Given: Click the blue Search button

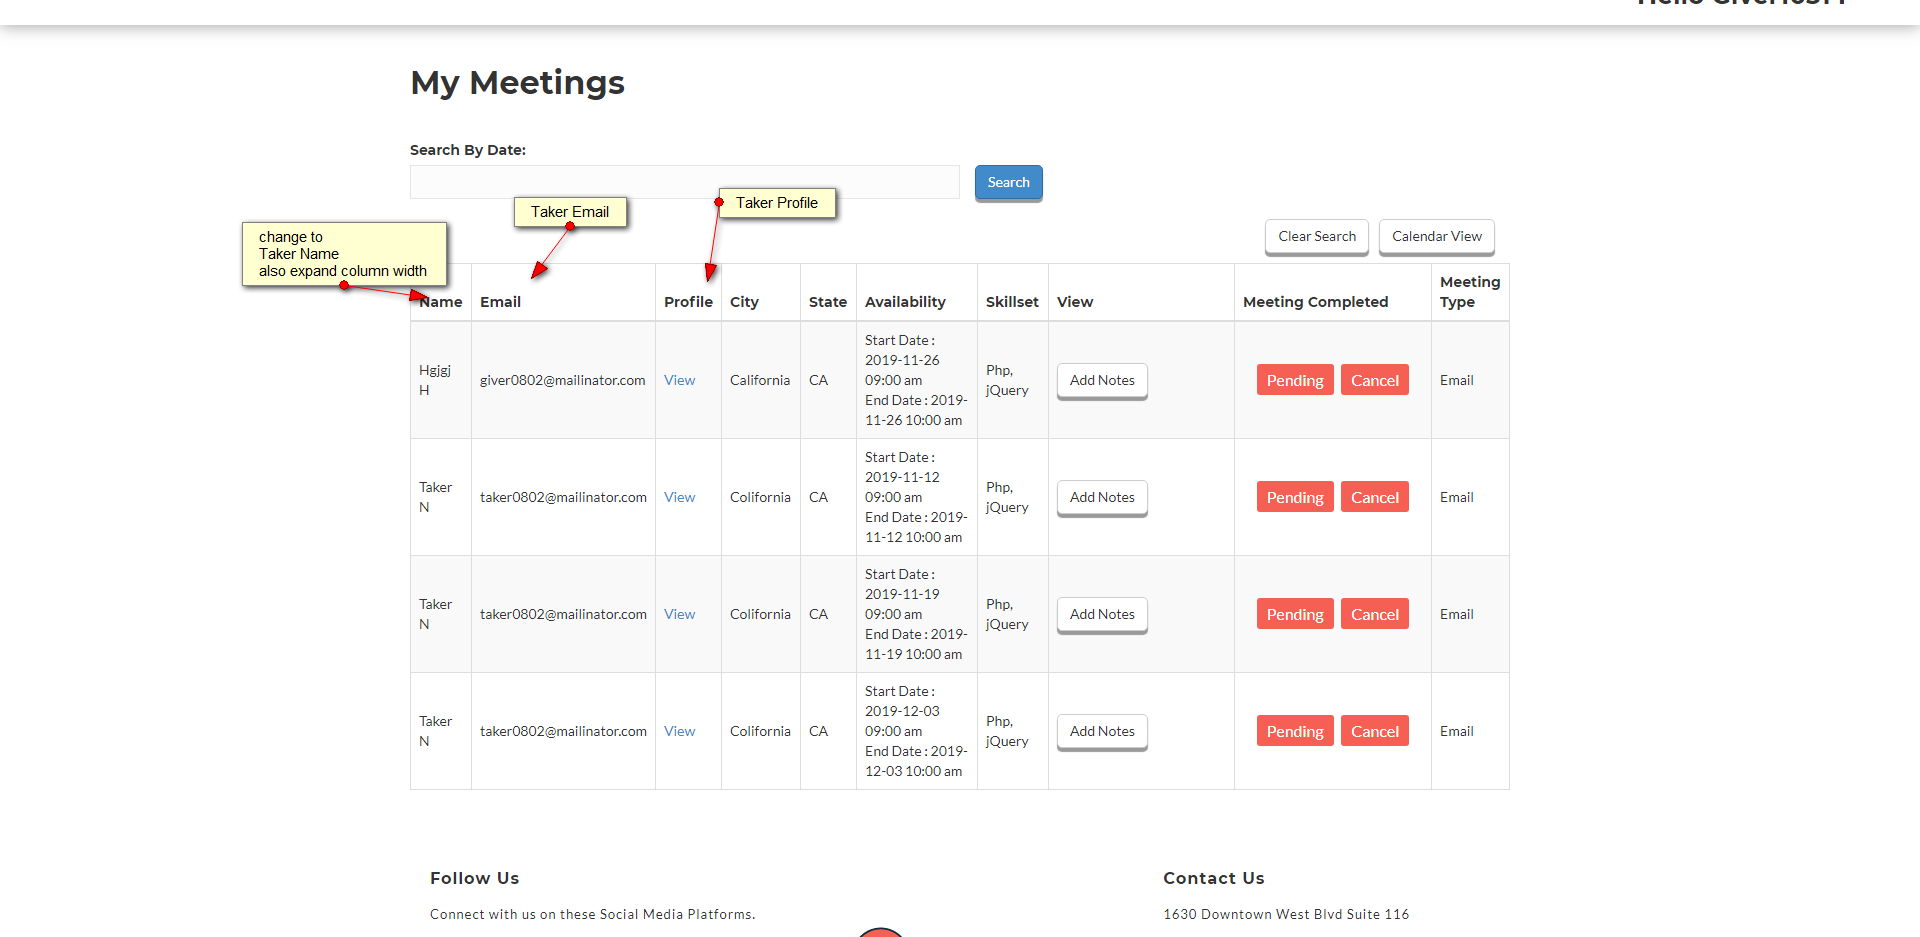Looking at the screenshot, I should coord(1008,183).
